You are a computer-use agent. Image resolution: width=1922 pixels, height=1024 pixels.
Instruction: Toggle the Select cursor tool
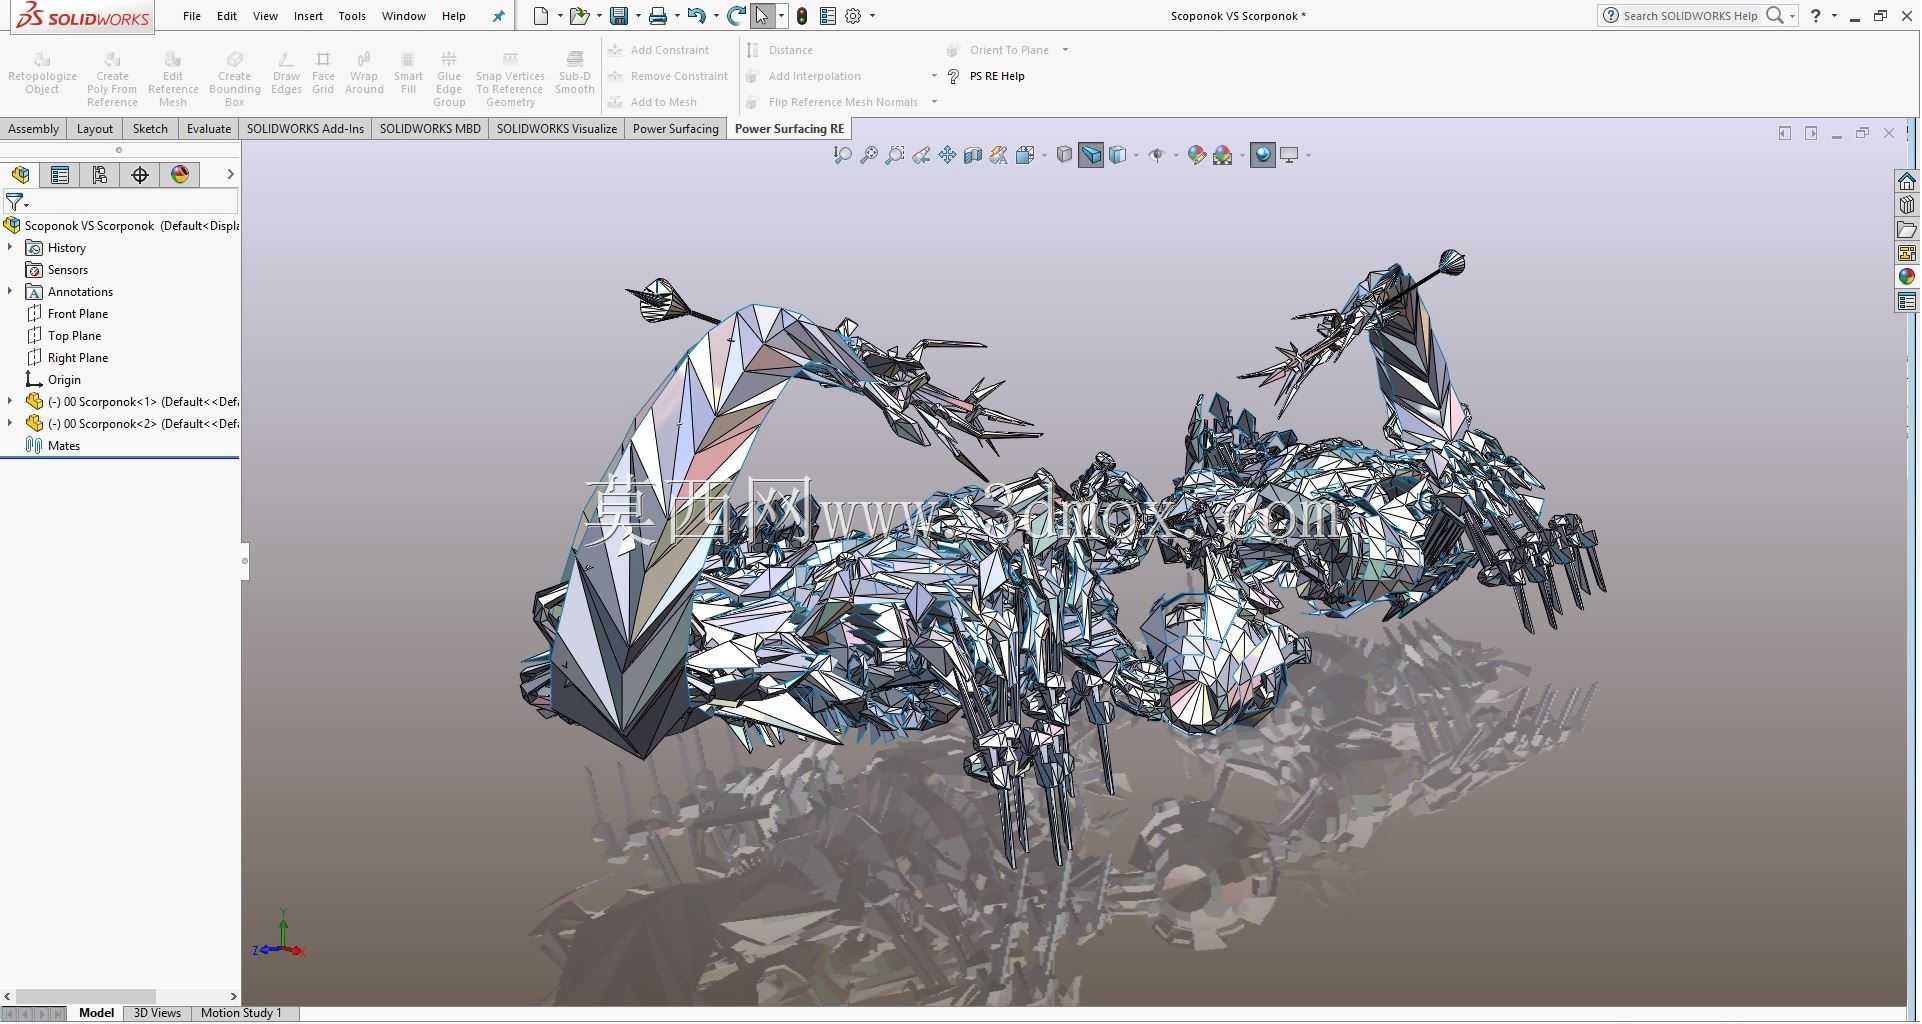tap(762, 16)
